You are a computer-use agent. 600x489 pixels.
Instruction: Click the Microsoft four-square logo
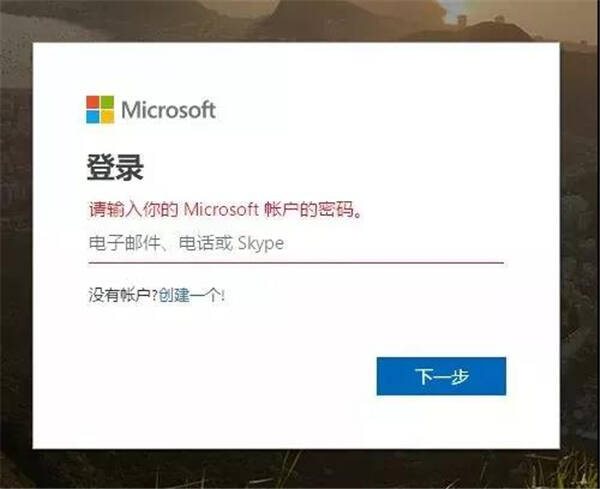point(100,110)
